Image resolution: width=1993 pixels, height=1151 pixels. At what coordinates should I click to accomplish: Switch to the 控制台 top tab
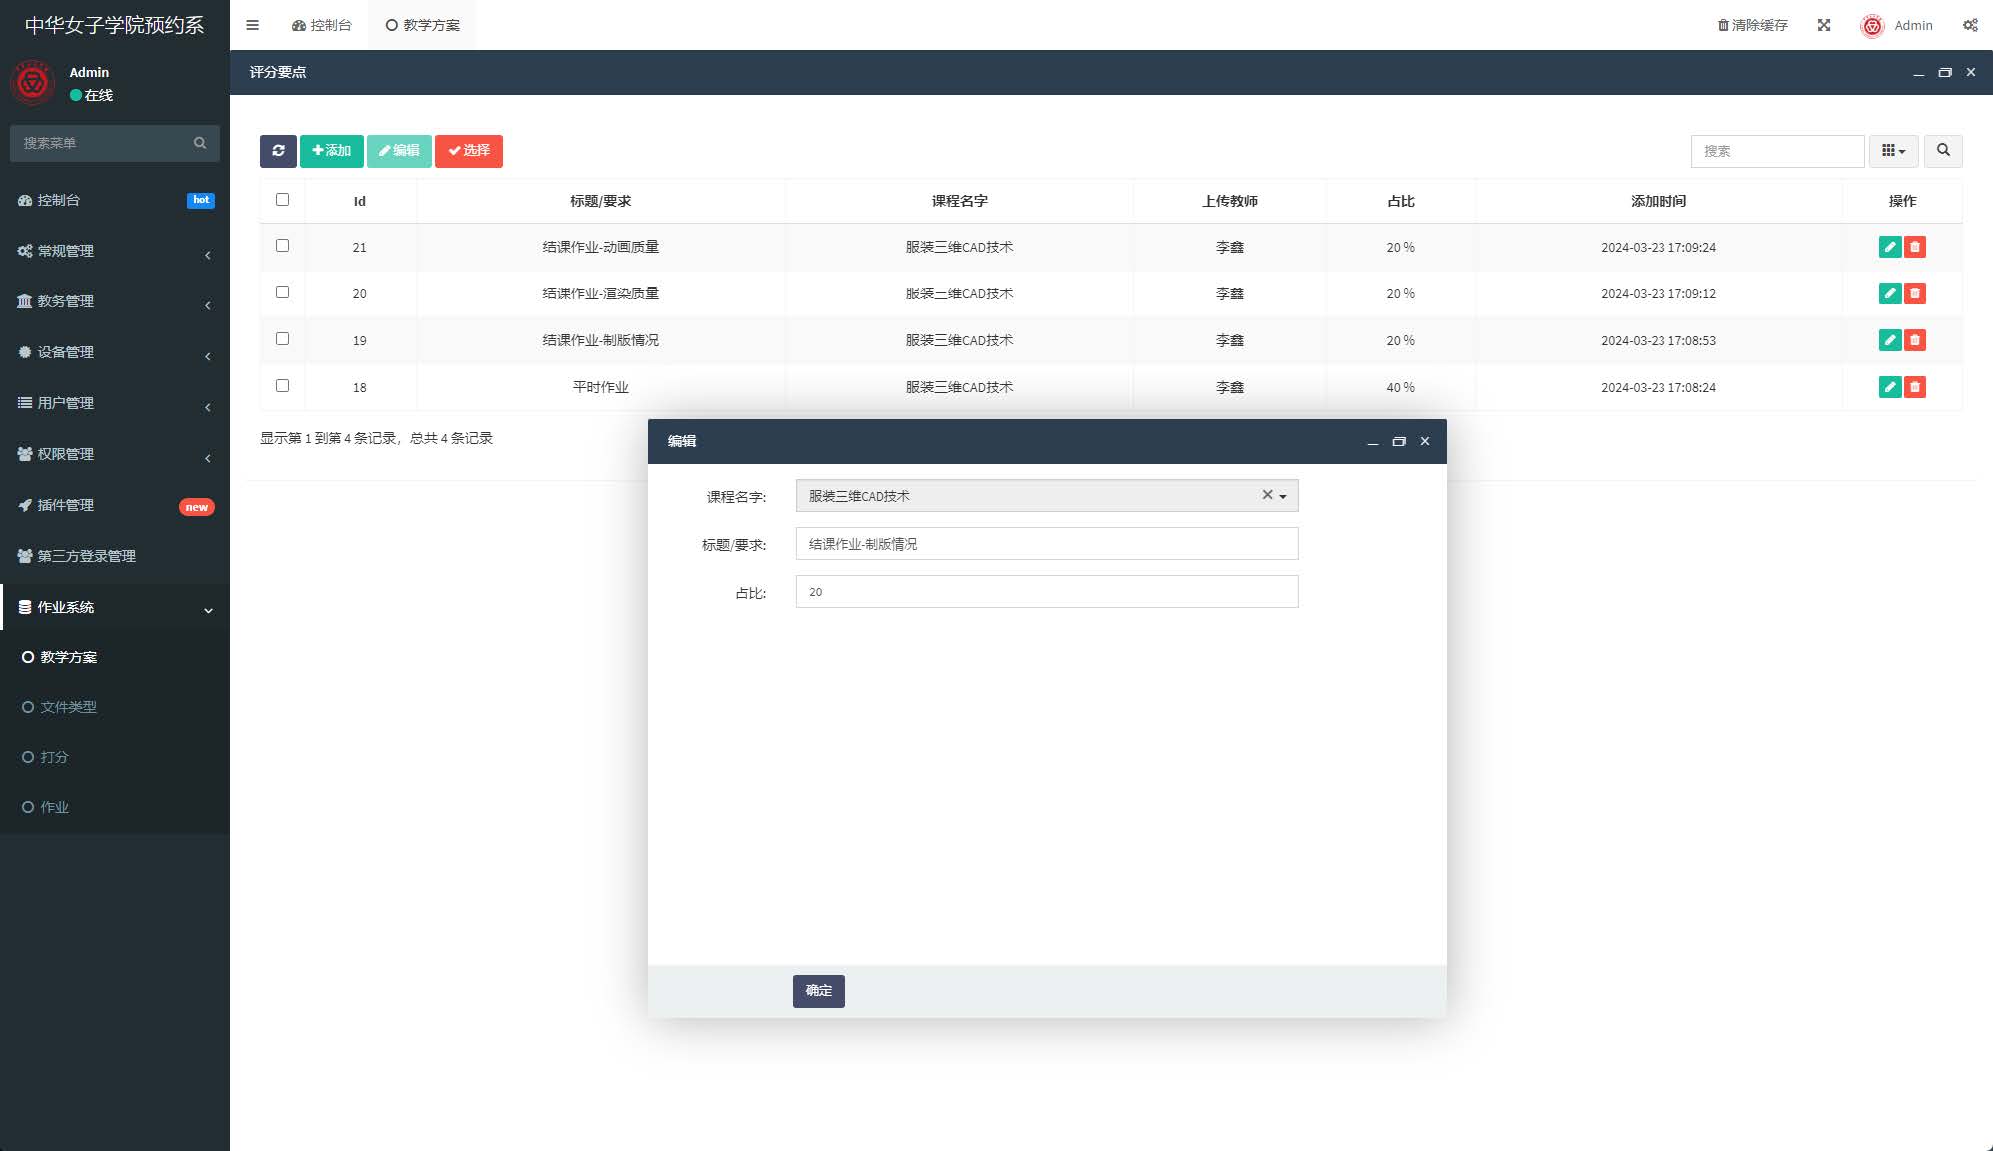click(321, 25)
